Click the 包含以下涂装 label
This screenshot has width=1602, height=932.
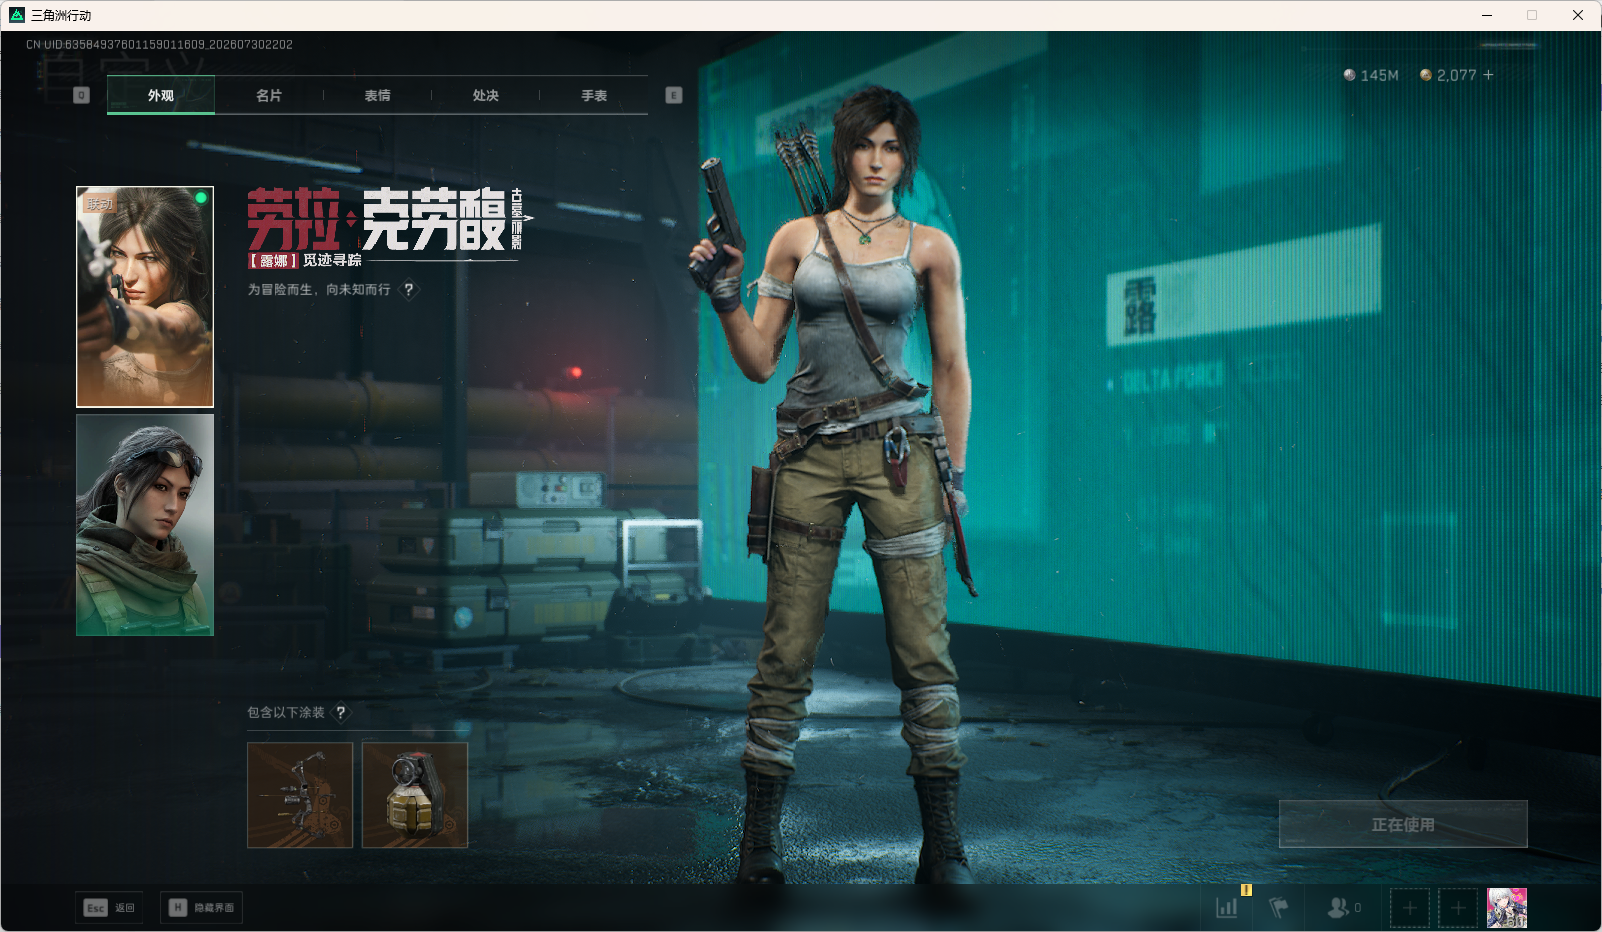(286, 712)
